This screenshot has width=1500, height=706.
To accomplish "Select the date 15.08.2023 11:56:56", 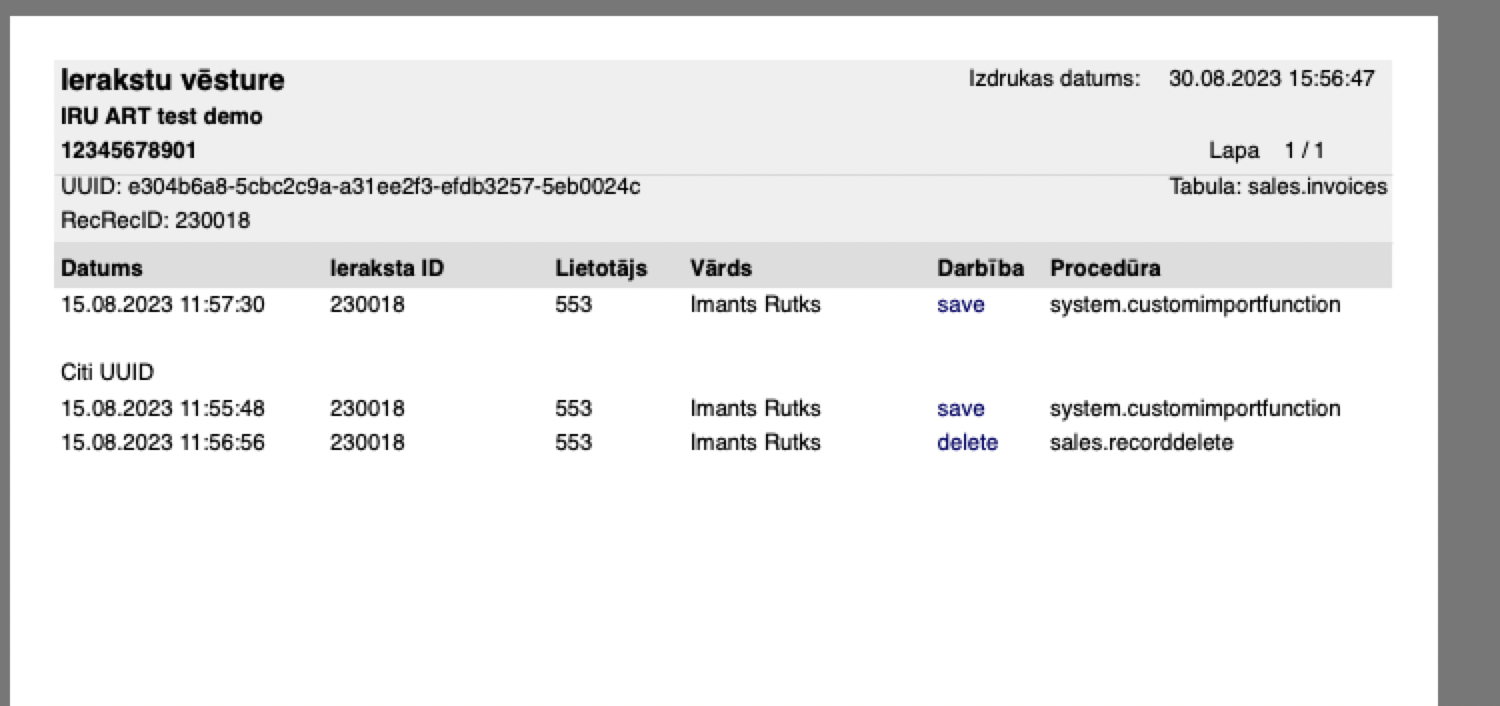I will tap(163, 442).
